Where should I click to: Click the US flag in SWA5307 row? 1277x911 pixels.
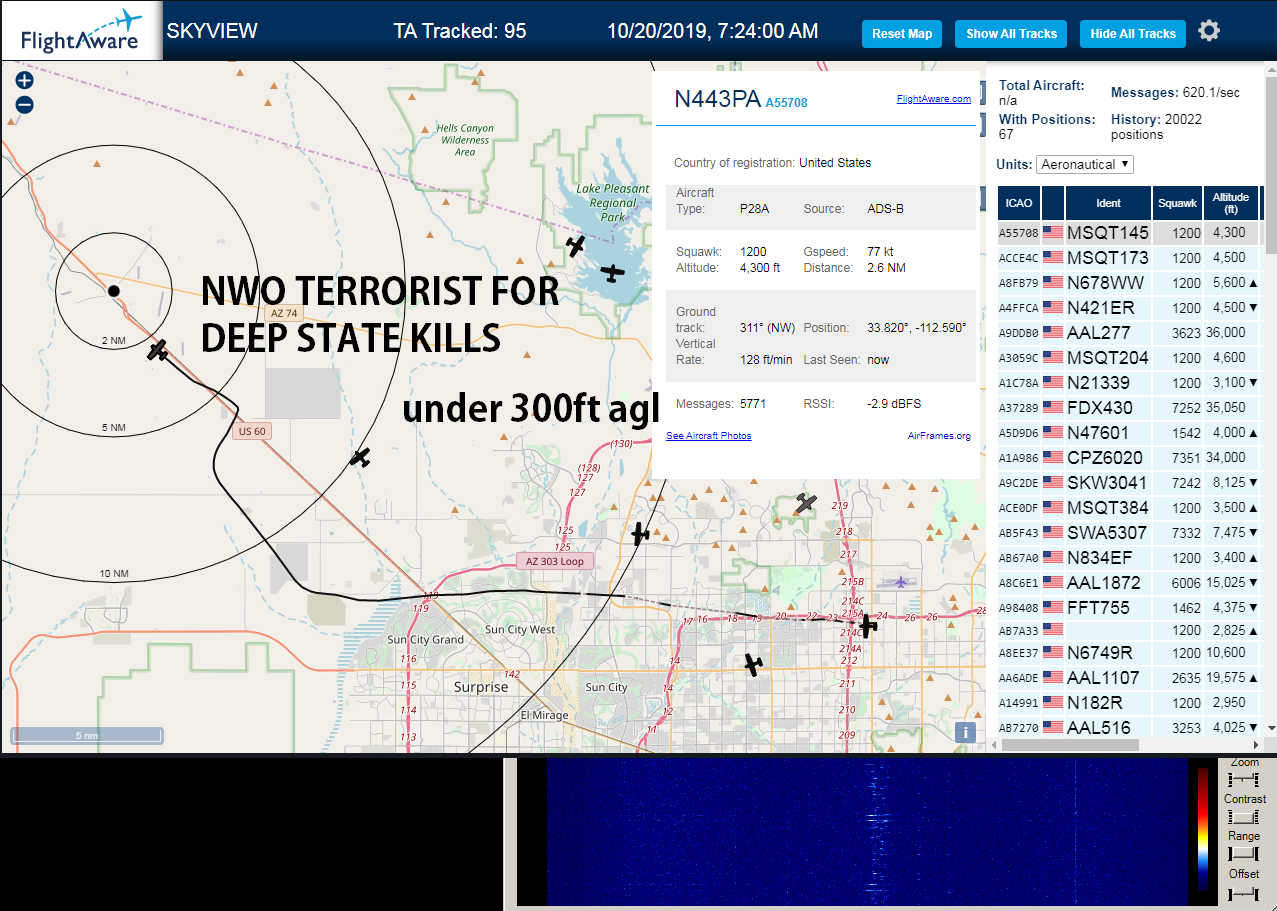point(1052,533)
